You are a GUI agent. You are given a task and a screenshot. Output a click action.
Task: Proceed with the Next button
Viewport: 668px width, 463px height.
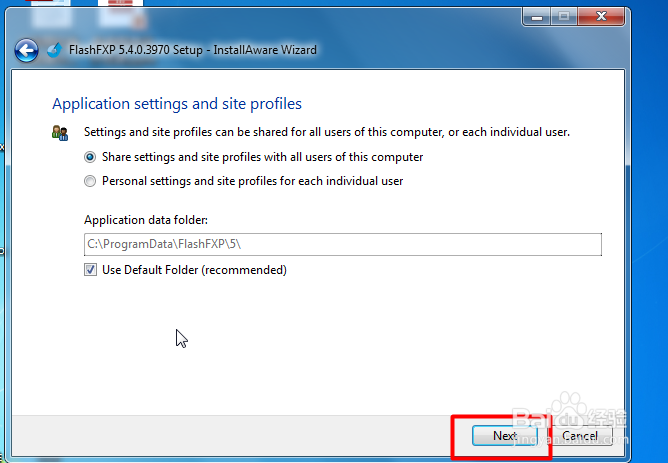coord(504,436)
